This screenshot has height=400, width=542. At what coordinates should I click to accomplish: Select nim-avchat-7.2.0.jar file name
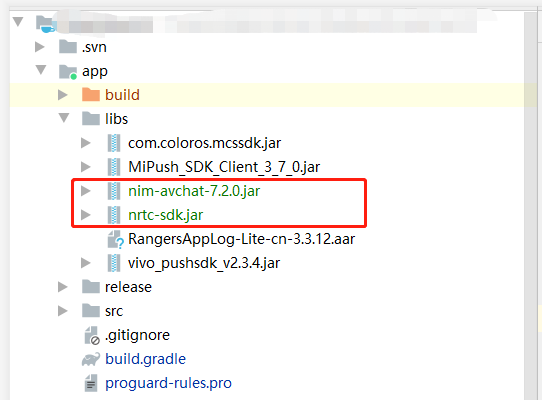[194, 191]
